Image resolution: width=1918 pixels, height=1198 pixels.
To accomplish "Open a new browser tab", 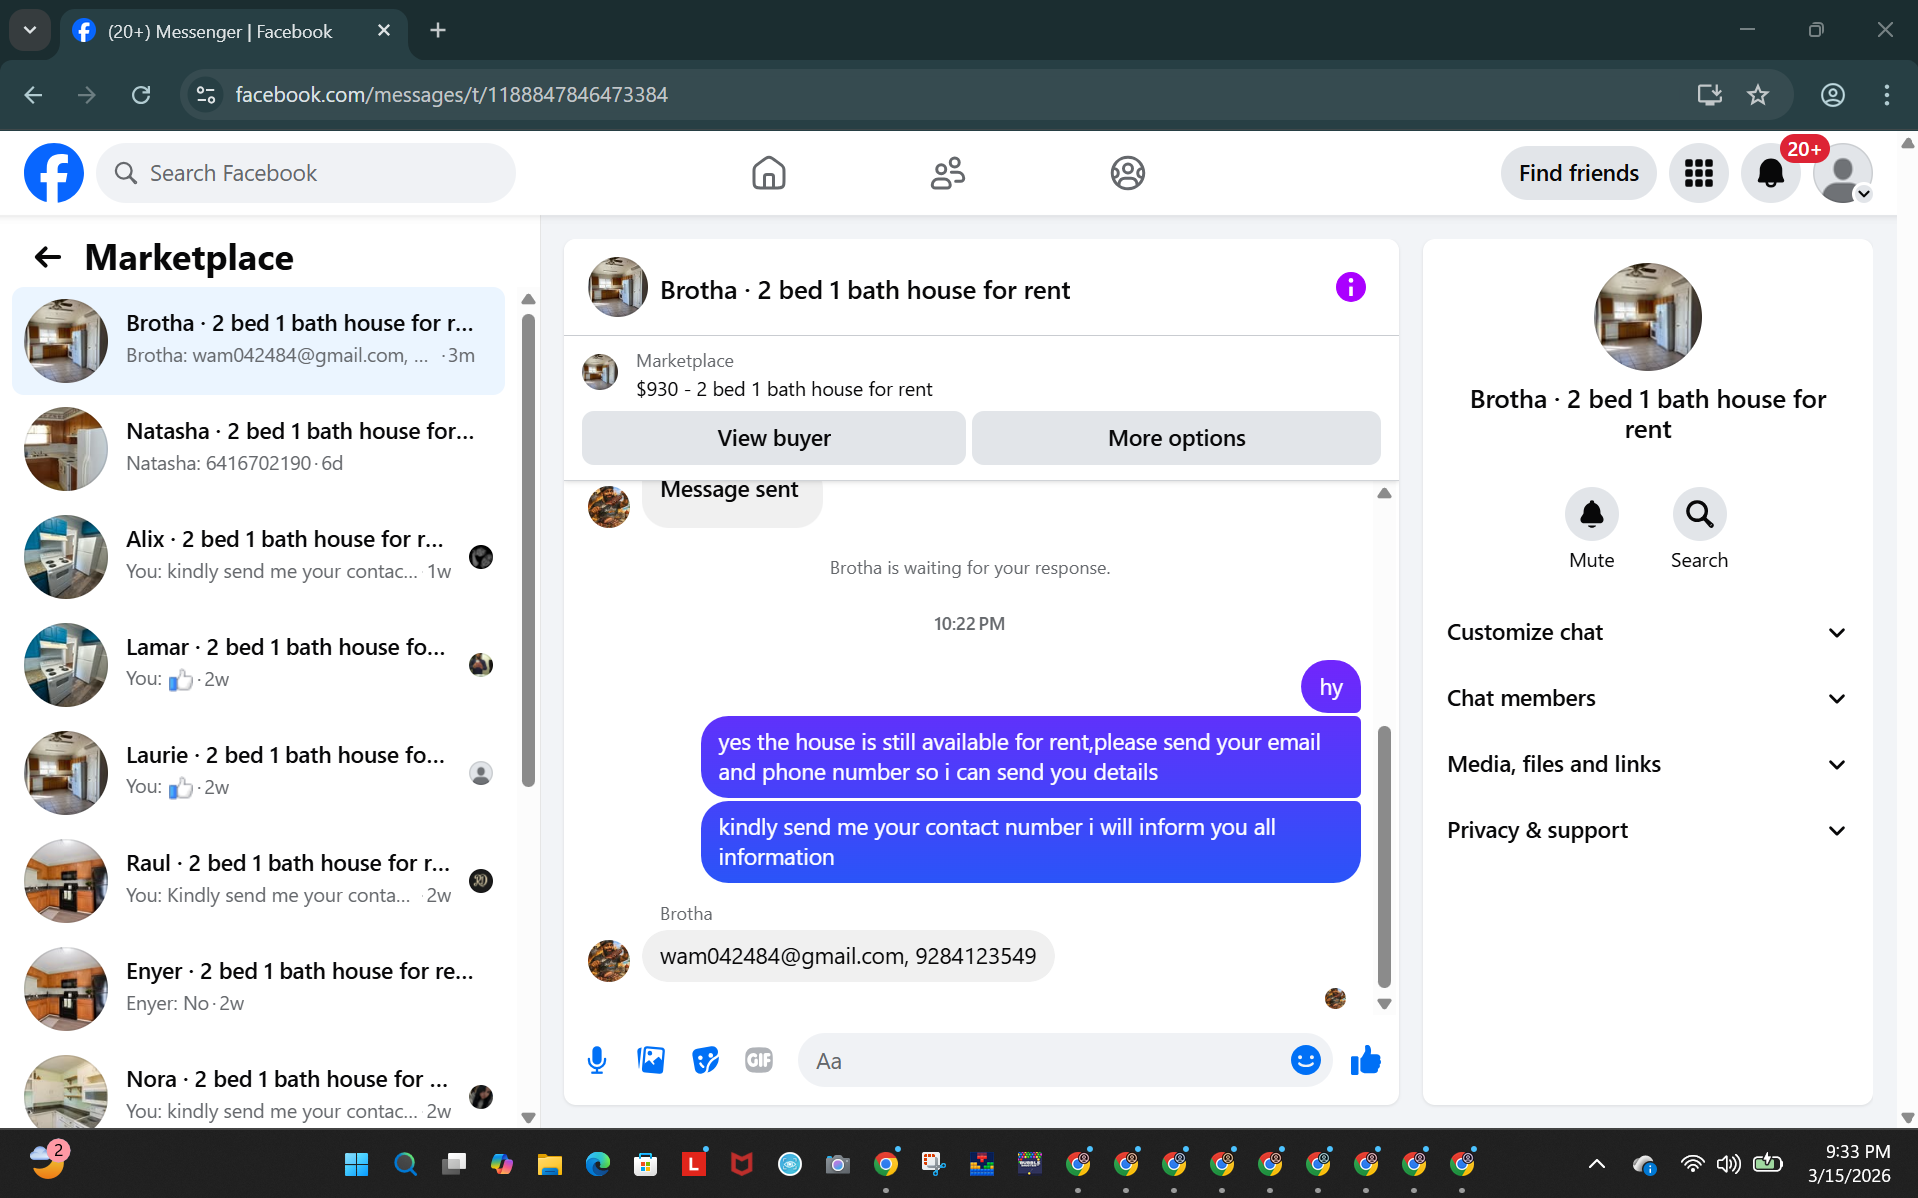I will coord(438,30).
